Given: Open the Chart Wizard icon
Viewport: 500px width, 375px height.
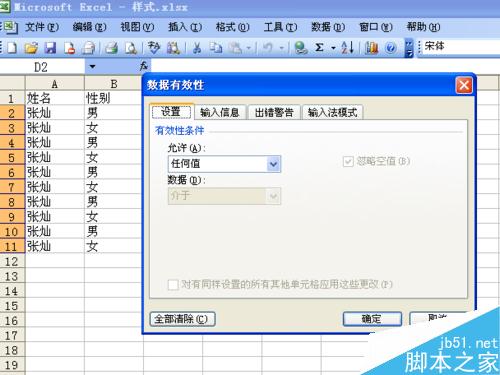Looking at the screenshot, I should 372,48.
